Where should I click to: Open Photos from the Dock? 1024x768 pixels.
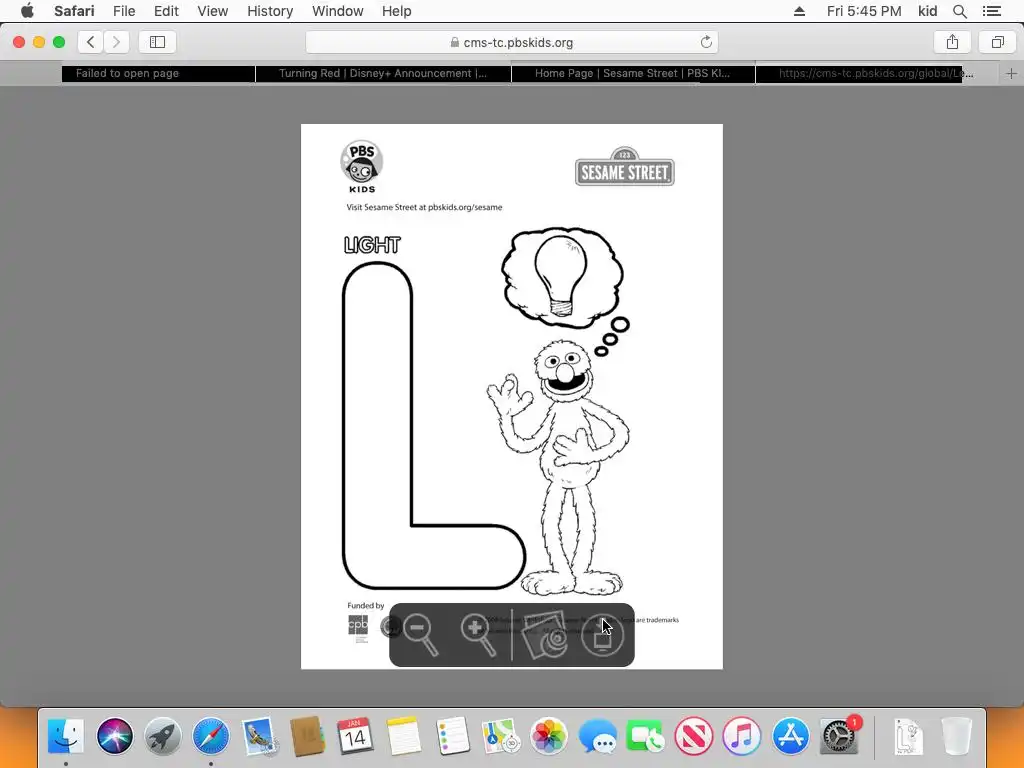coord(549,736)
